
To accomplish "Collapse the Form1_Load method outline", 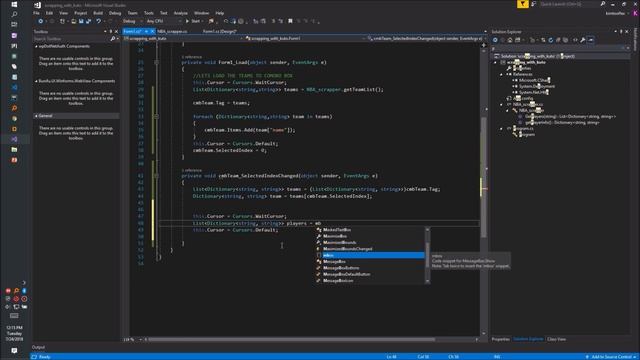I will [x=156, y=62].
